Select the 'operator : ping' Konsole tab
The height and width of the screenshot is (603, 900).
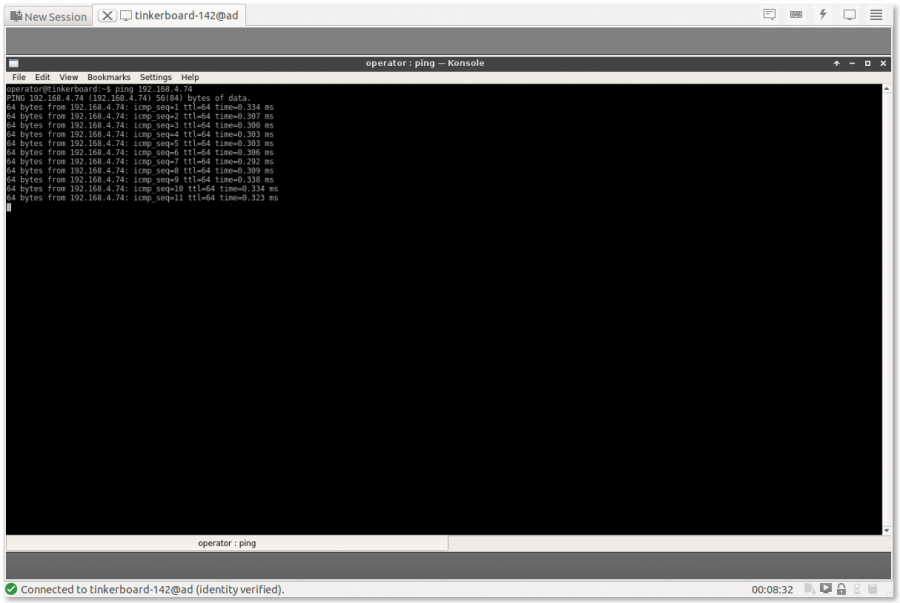tap(227, 543)
